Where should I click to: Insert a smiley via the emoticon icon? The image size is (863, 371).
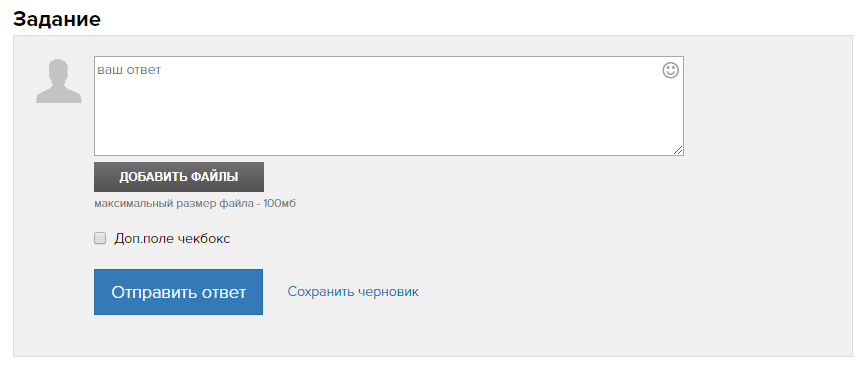[670, 70]
